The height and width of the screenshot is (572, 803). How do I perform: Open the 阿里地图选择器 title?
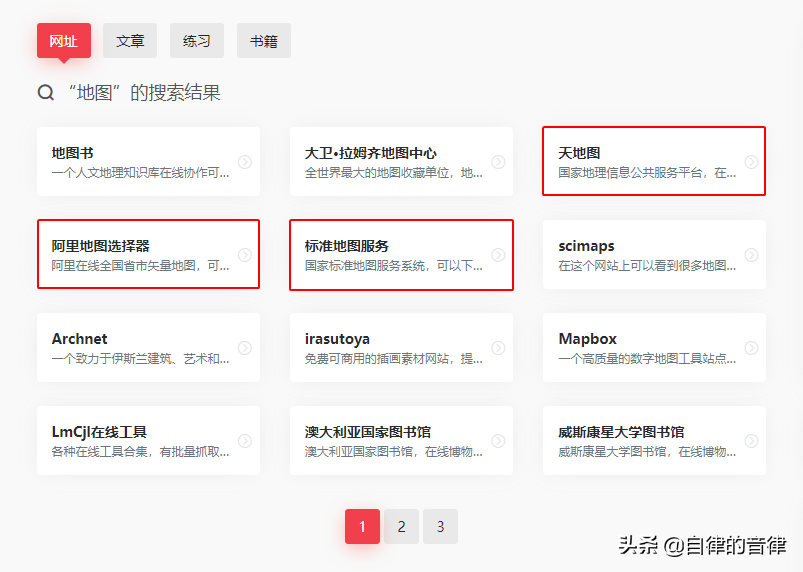pos(100,246)
